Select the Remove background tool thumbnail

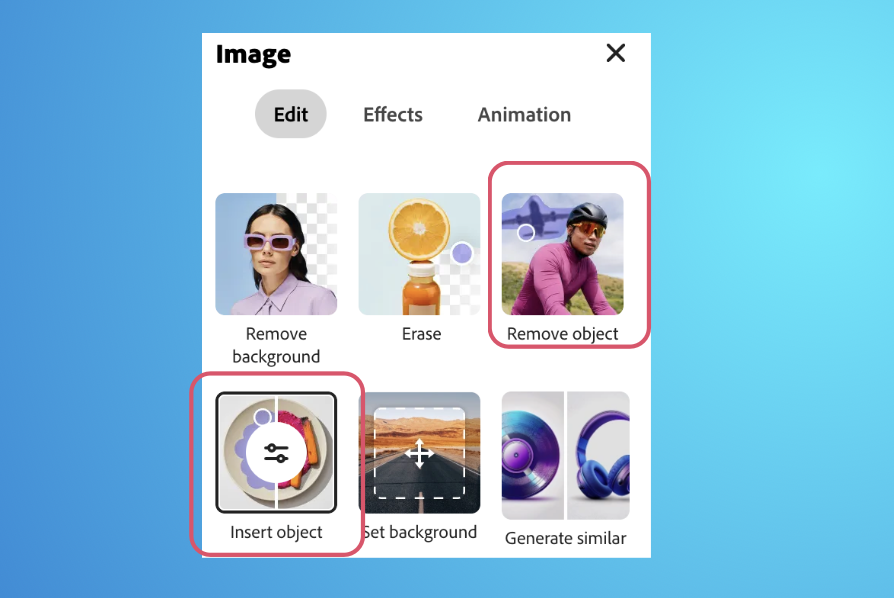pyautogui.click(x=276, y=254)
